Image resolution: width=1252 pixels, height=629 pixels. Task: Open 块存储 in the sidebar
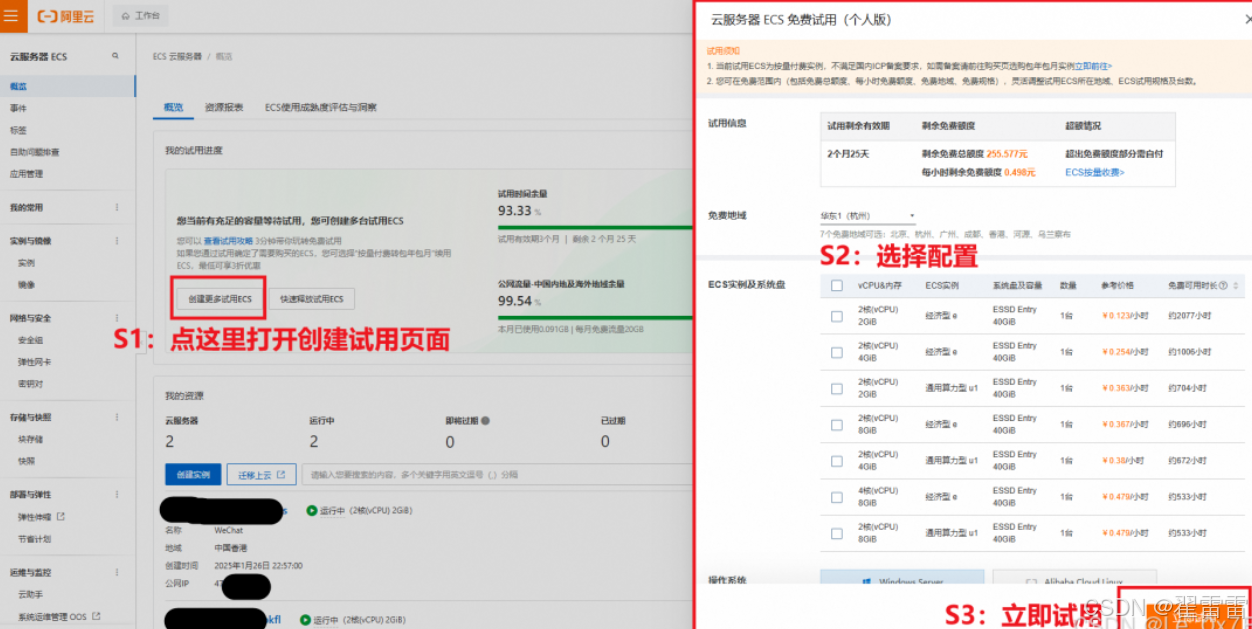(x=30, y=439)
